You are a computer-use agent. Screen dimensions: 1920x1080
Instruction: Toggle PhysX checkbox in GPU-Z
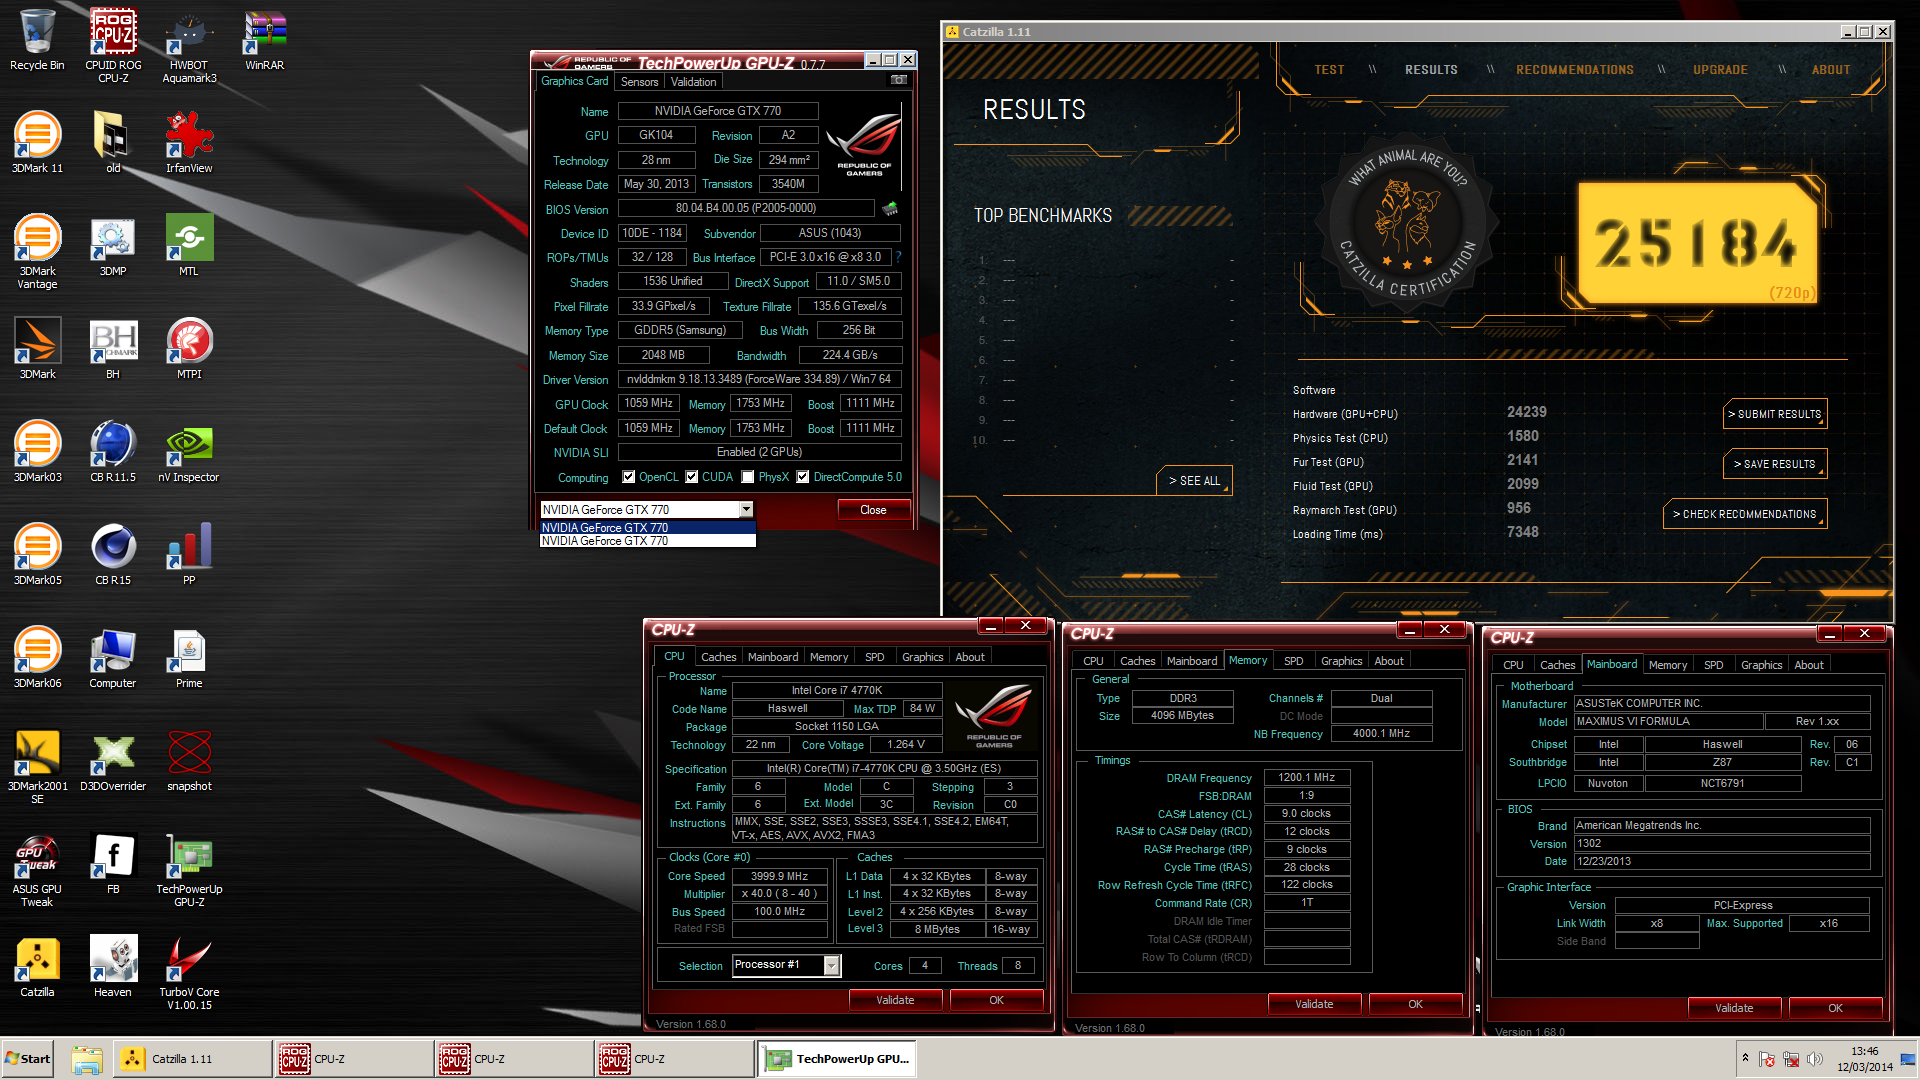748,477
